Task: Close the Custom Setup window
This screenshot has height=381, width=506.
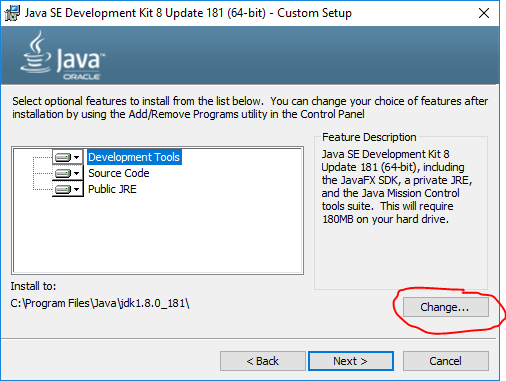Action: click(484, 13)
